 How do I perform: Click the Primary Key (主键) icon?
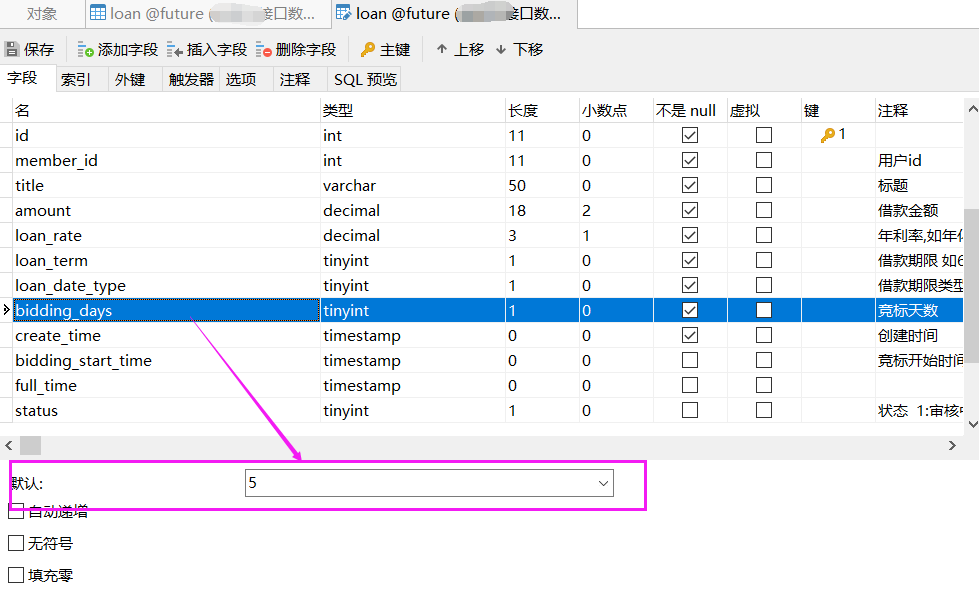(367, 49)
